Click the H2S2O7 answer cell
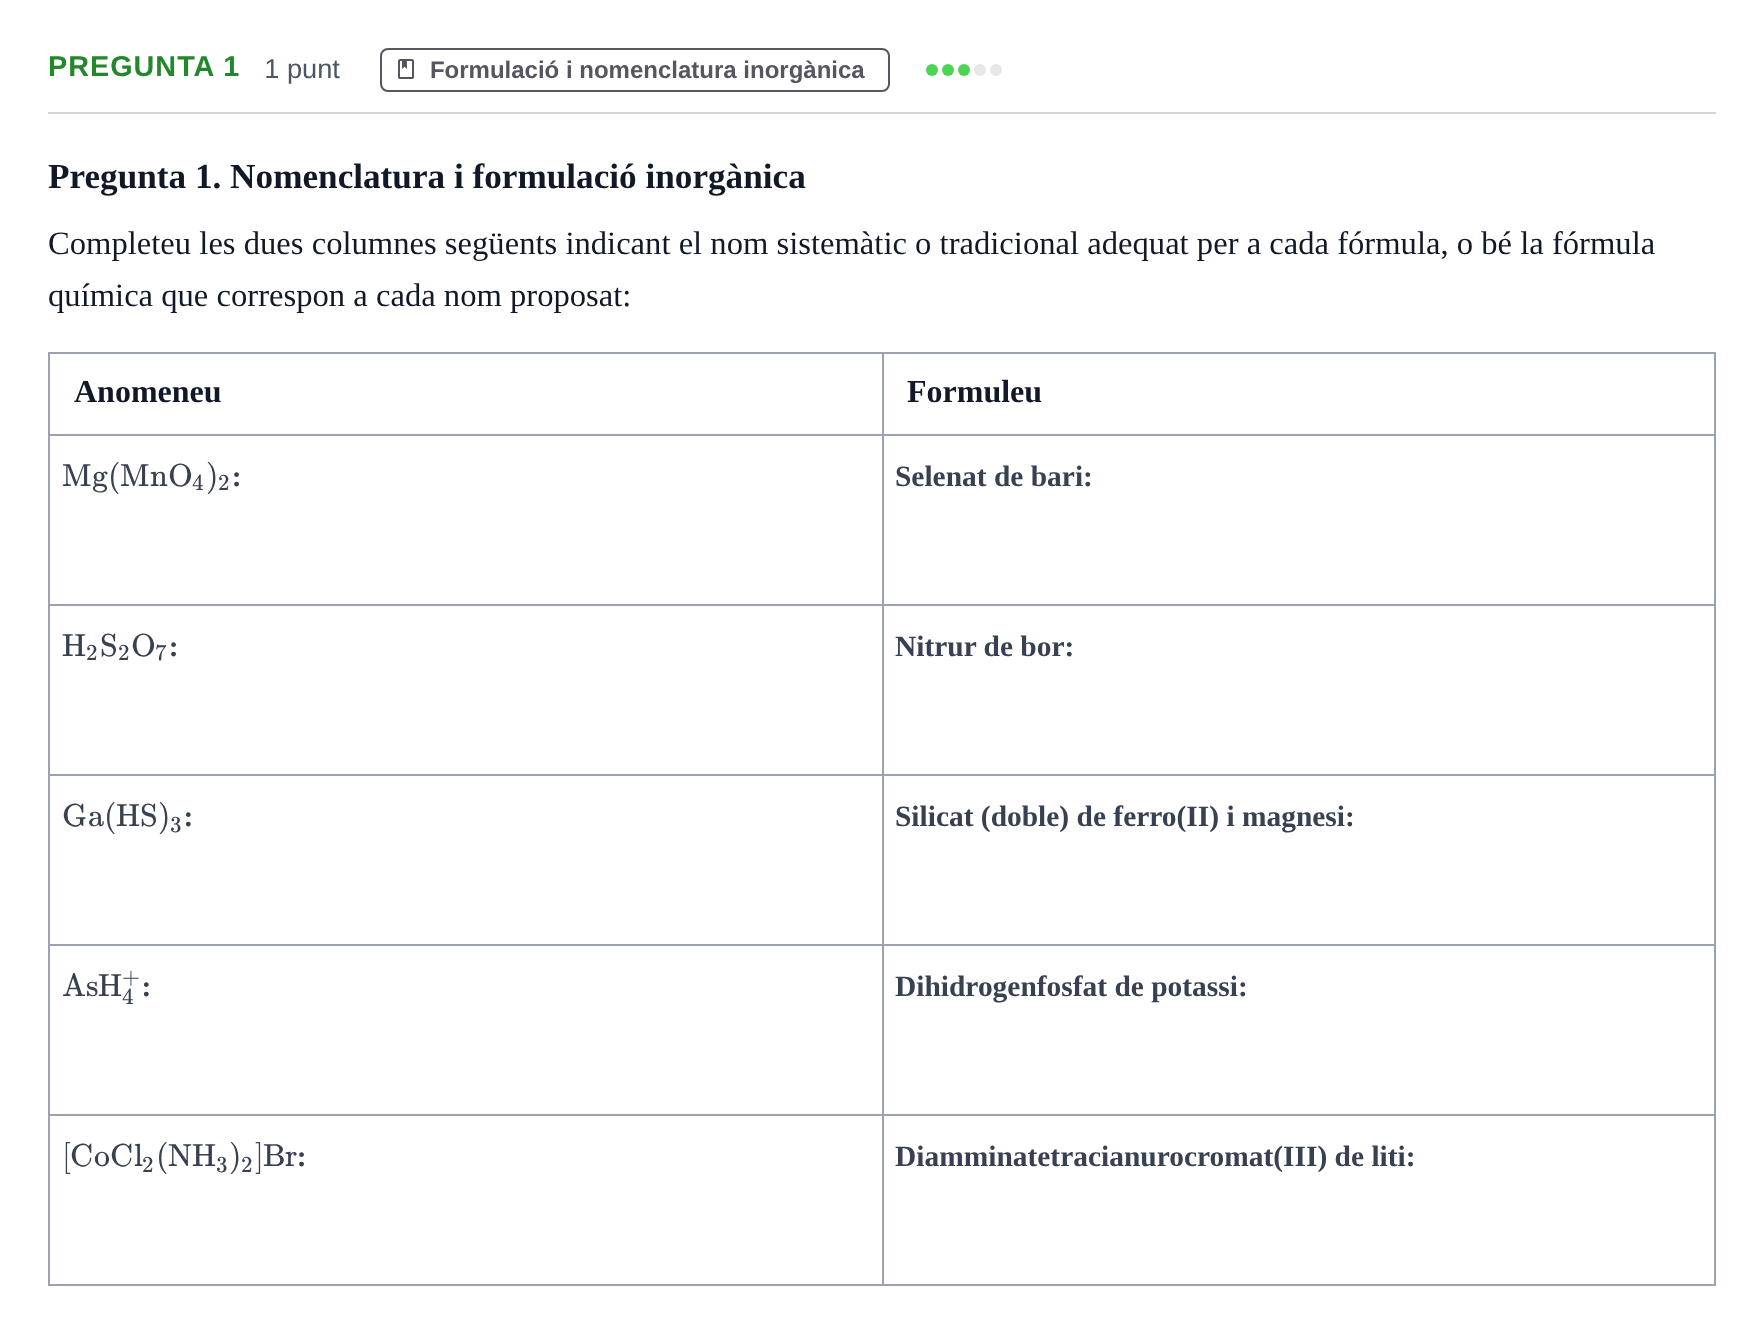The width and height of the screenshot is (1764, 1336). coord(466,690)
